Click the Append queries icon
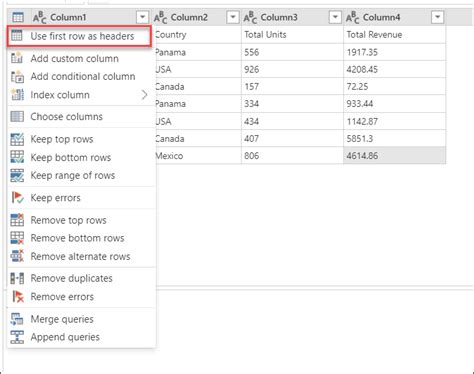 (x=17, y=337)
